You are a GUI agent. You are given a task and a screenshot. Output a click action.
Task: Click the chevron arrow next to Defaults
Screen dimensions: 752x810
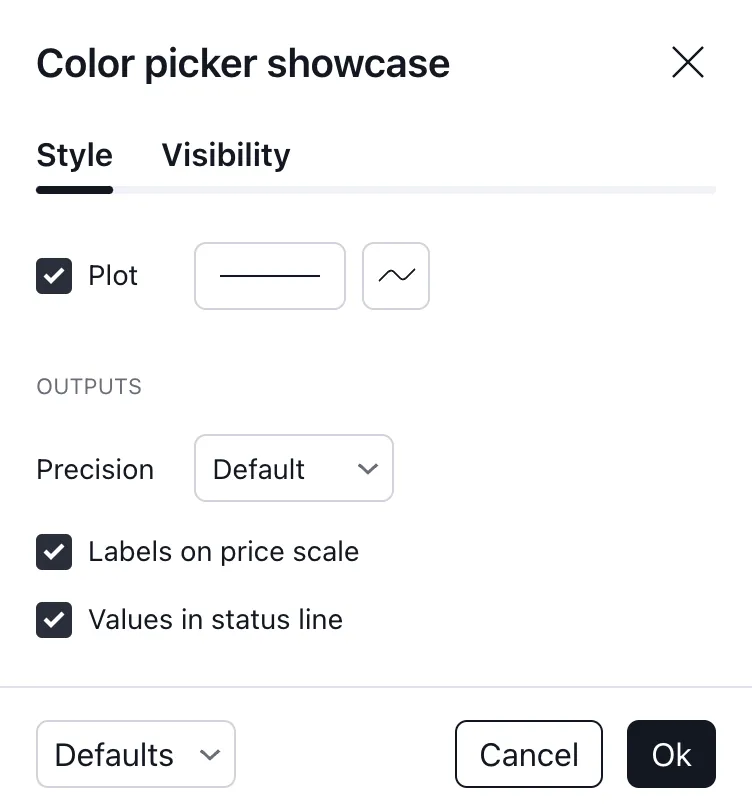click(x=210, y=755)
